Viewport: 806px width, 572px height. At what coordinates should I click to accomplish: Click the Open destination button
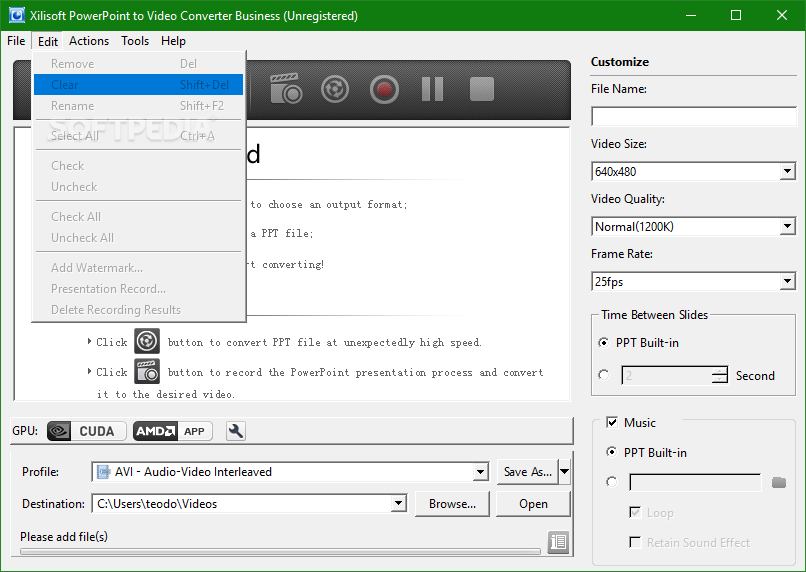[534, 504]
